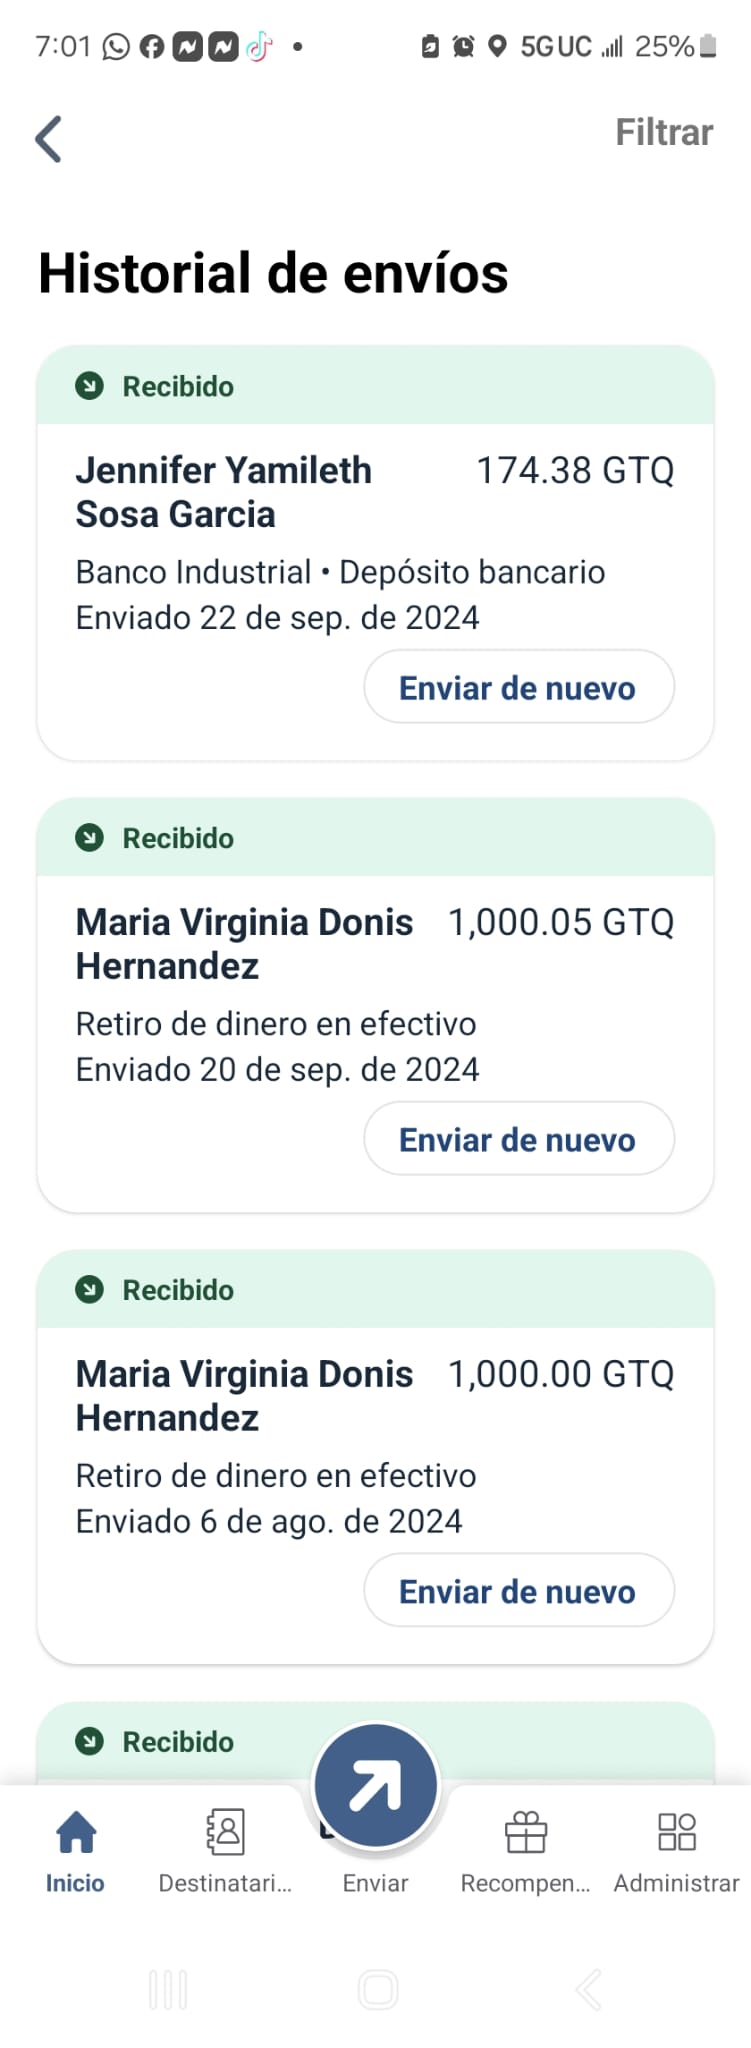Tap Recibido status icon on 1,000.00 GTQ card

click(x=90, y=1290)
